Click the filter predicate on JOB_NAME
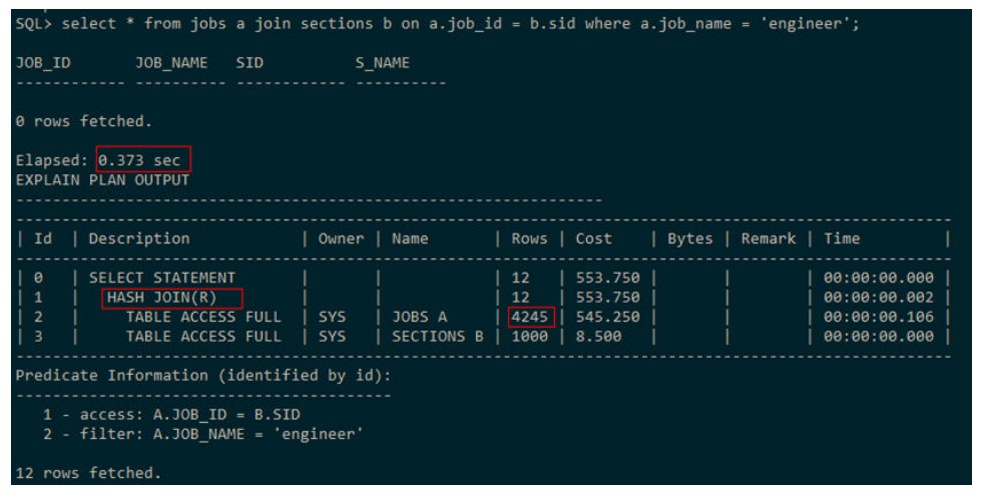Image resolution: width=983 pixels, height=498 pixels. coord(201,433)
